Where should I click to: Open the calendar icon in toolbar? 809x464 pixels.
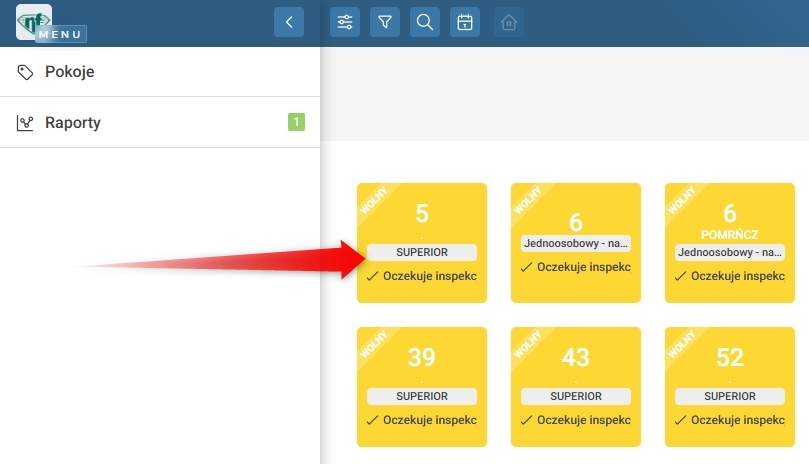coord(465,22)
